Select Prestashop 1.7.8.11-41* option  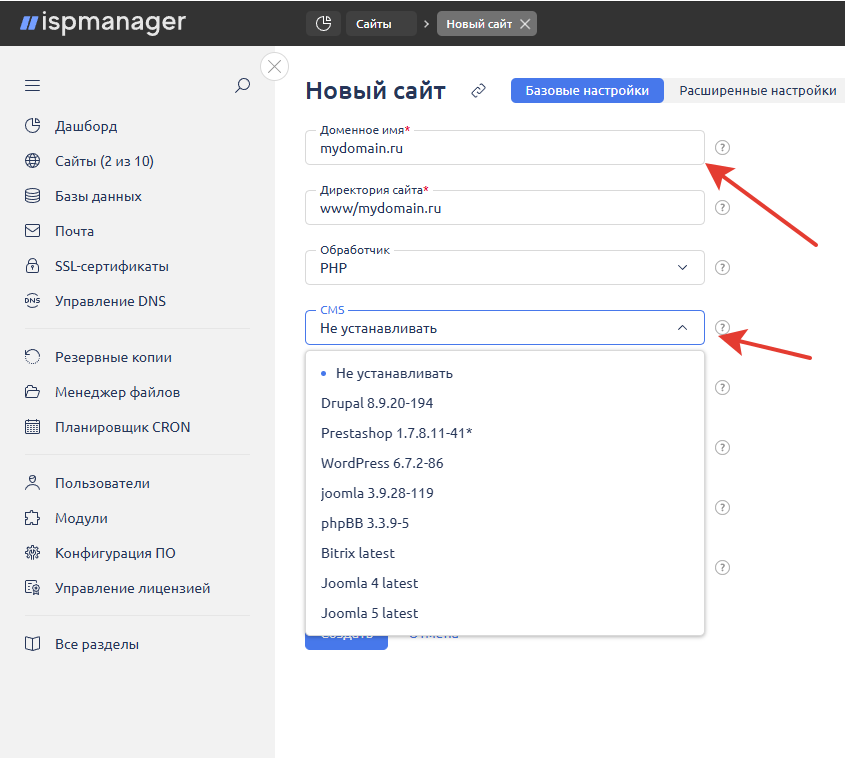[505, 433]
